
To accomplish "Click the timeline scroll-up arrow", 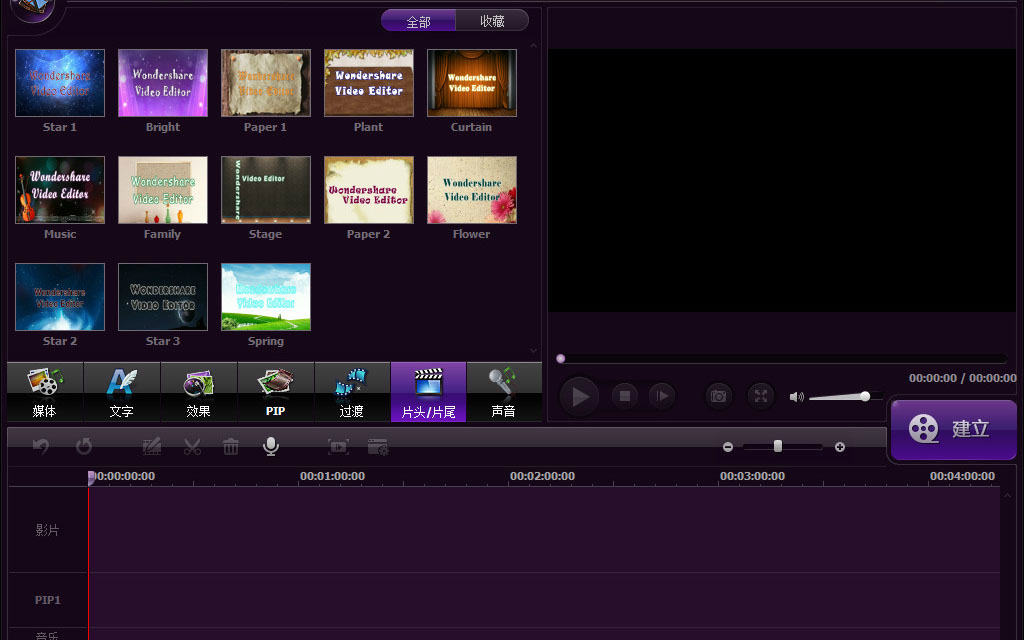I will tap(1008, 496).
